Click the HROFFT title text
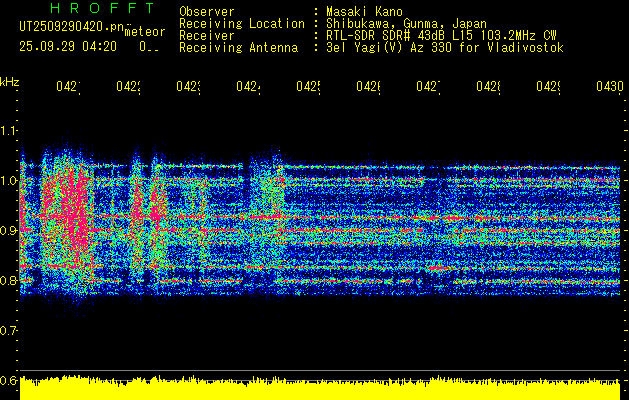This screenshot has width=629, height=400. point(103,8)
